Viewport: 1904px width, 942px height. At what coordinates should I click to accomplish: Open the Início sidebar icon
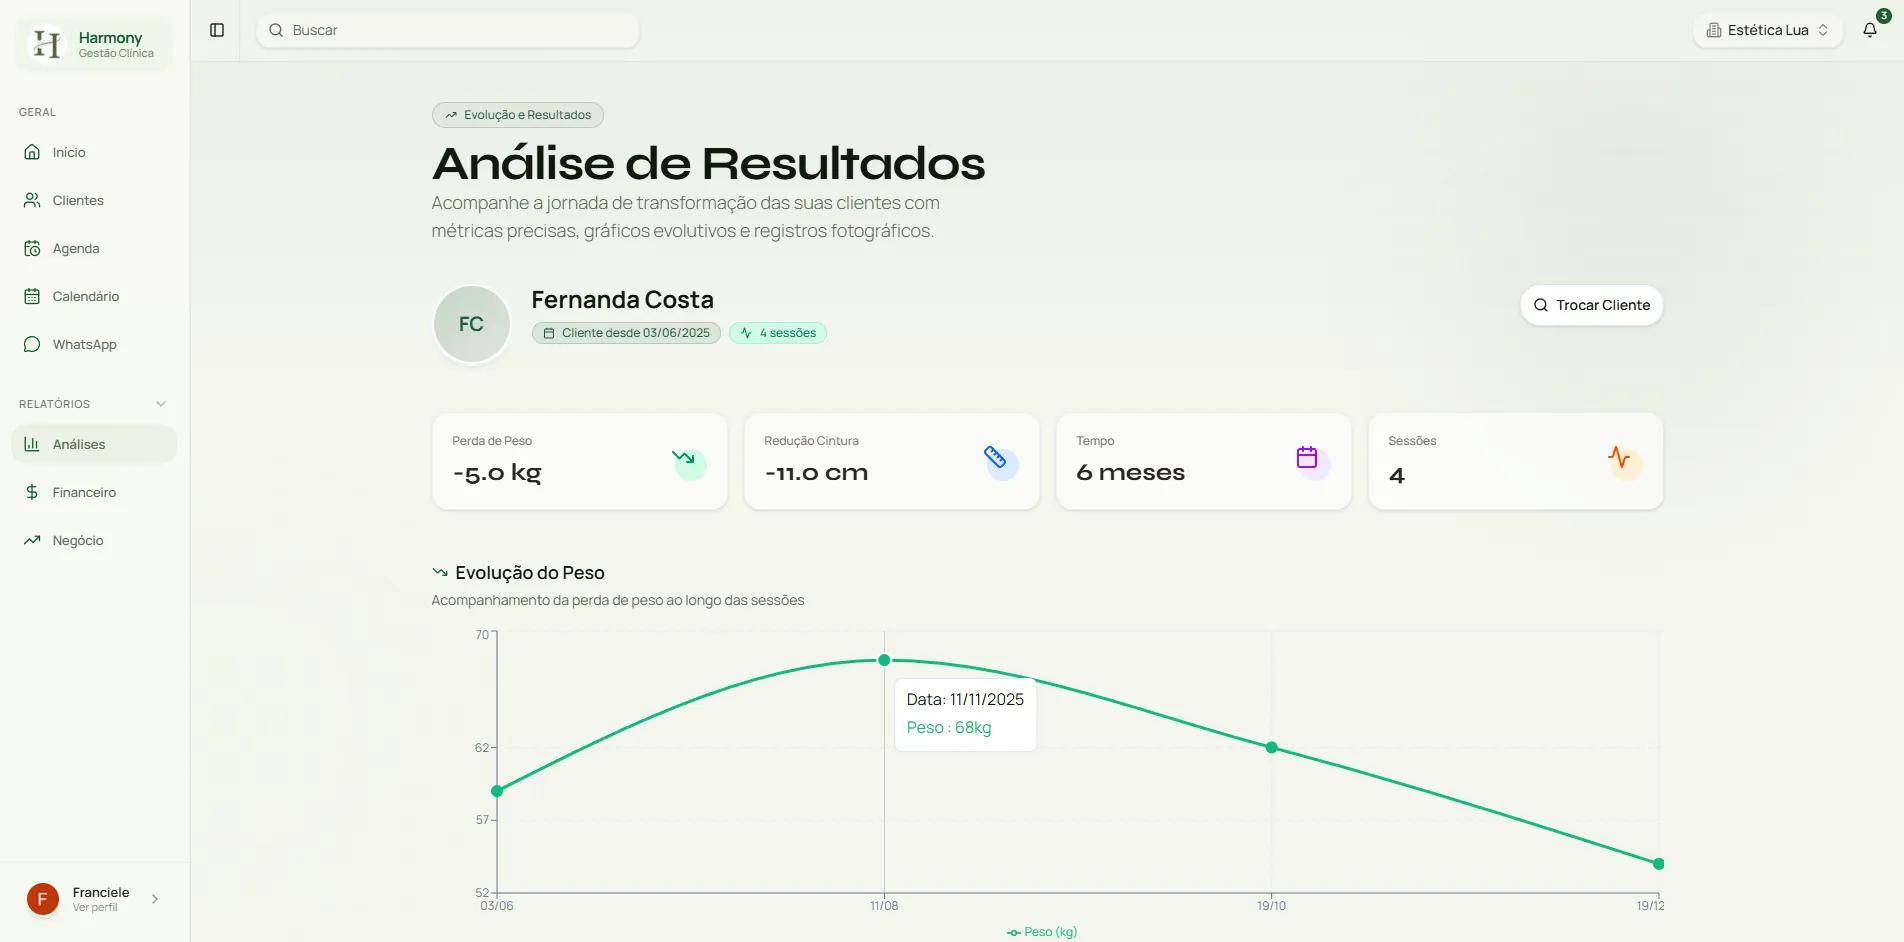[x=33, y=152]
